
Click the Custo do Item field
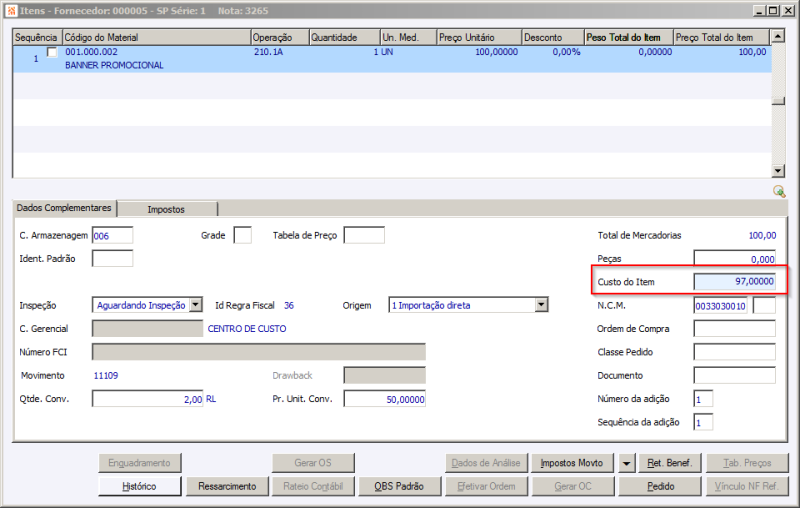[x=735, y=282]
